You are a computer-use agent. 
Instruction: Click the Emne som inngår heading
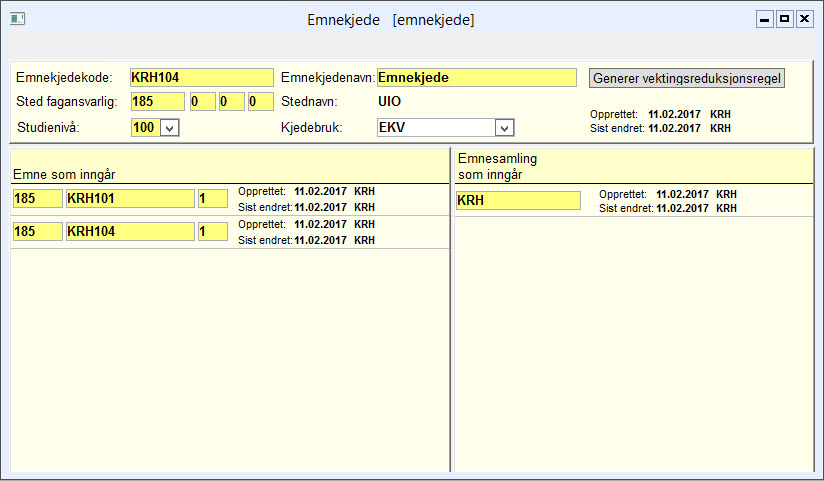pos(64,175)
